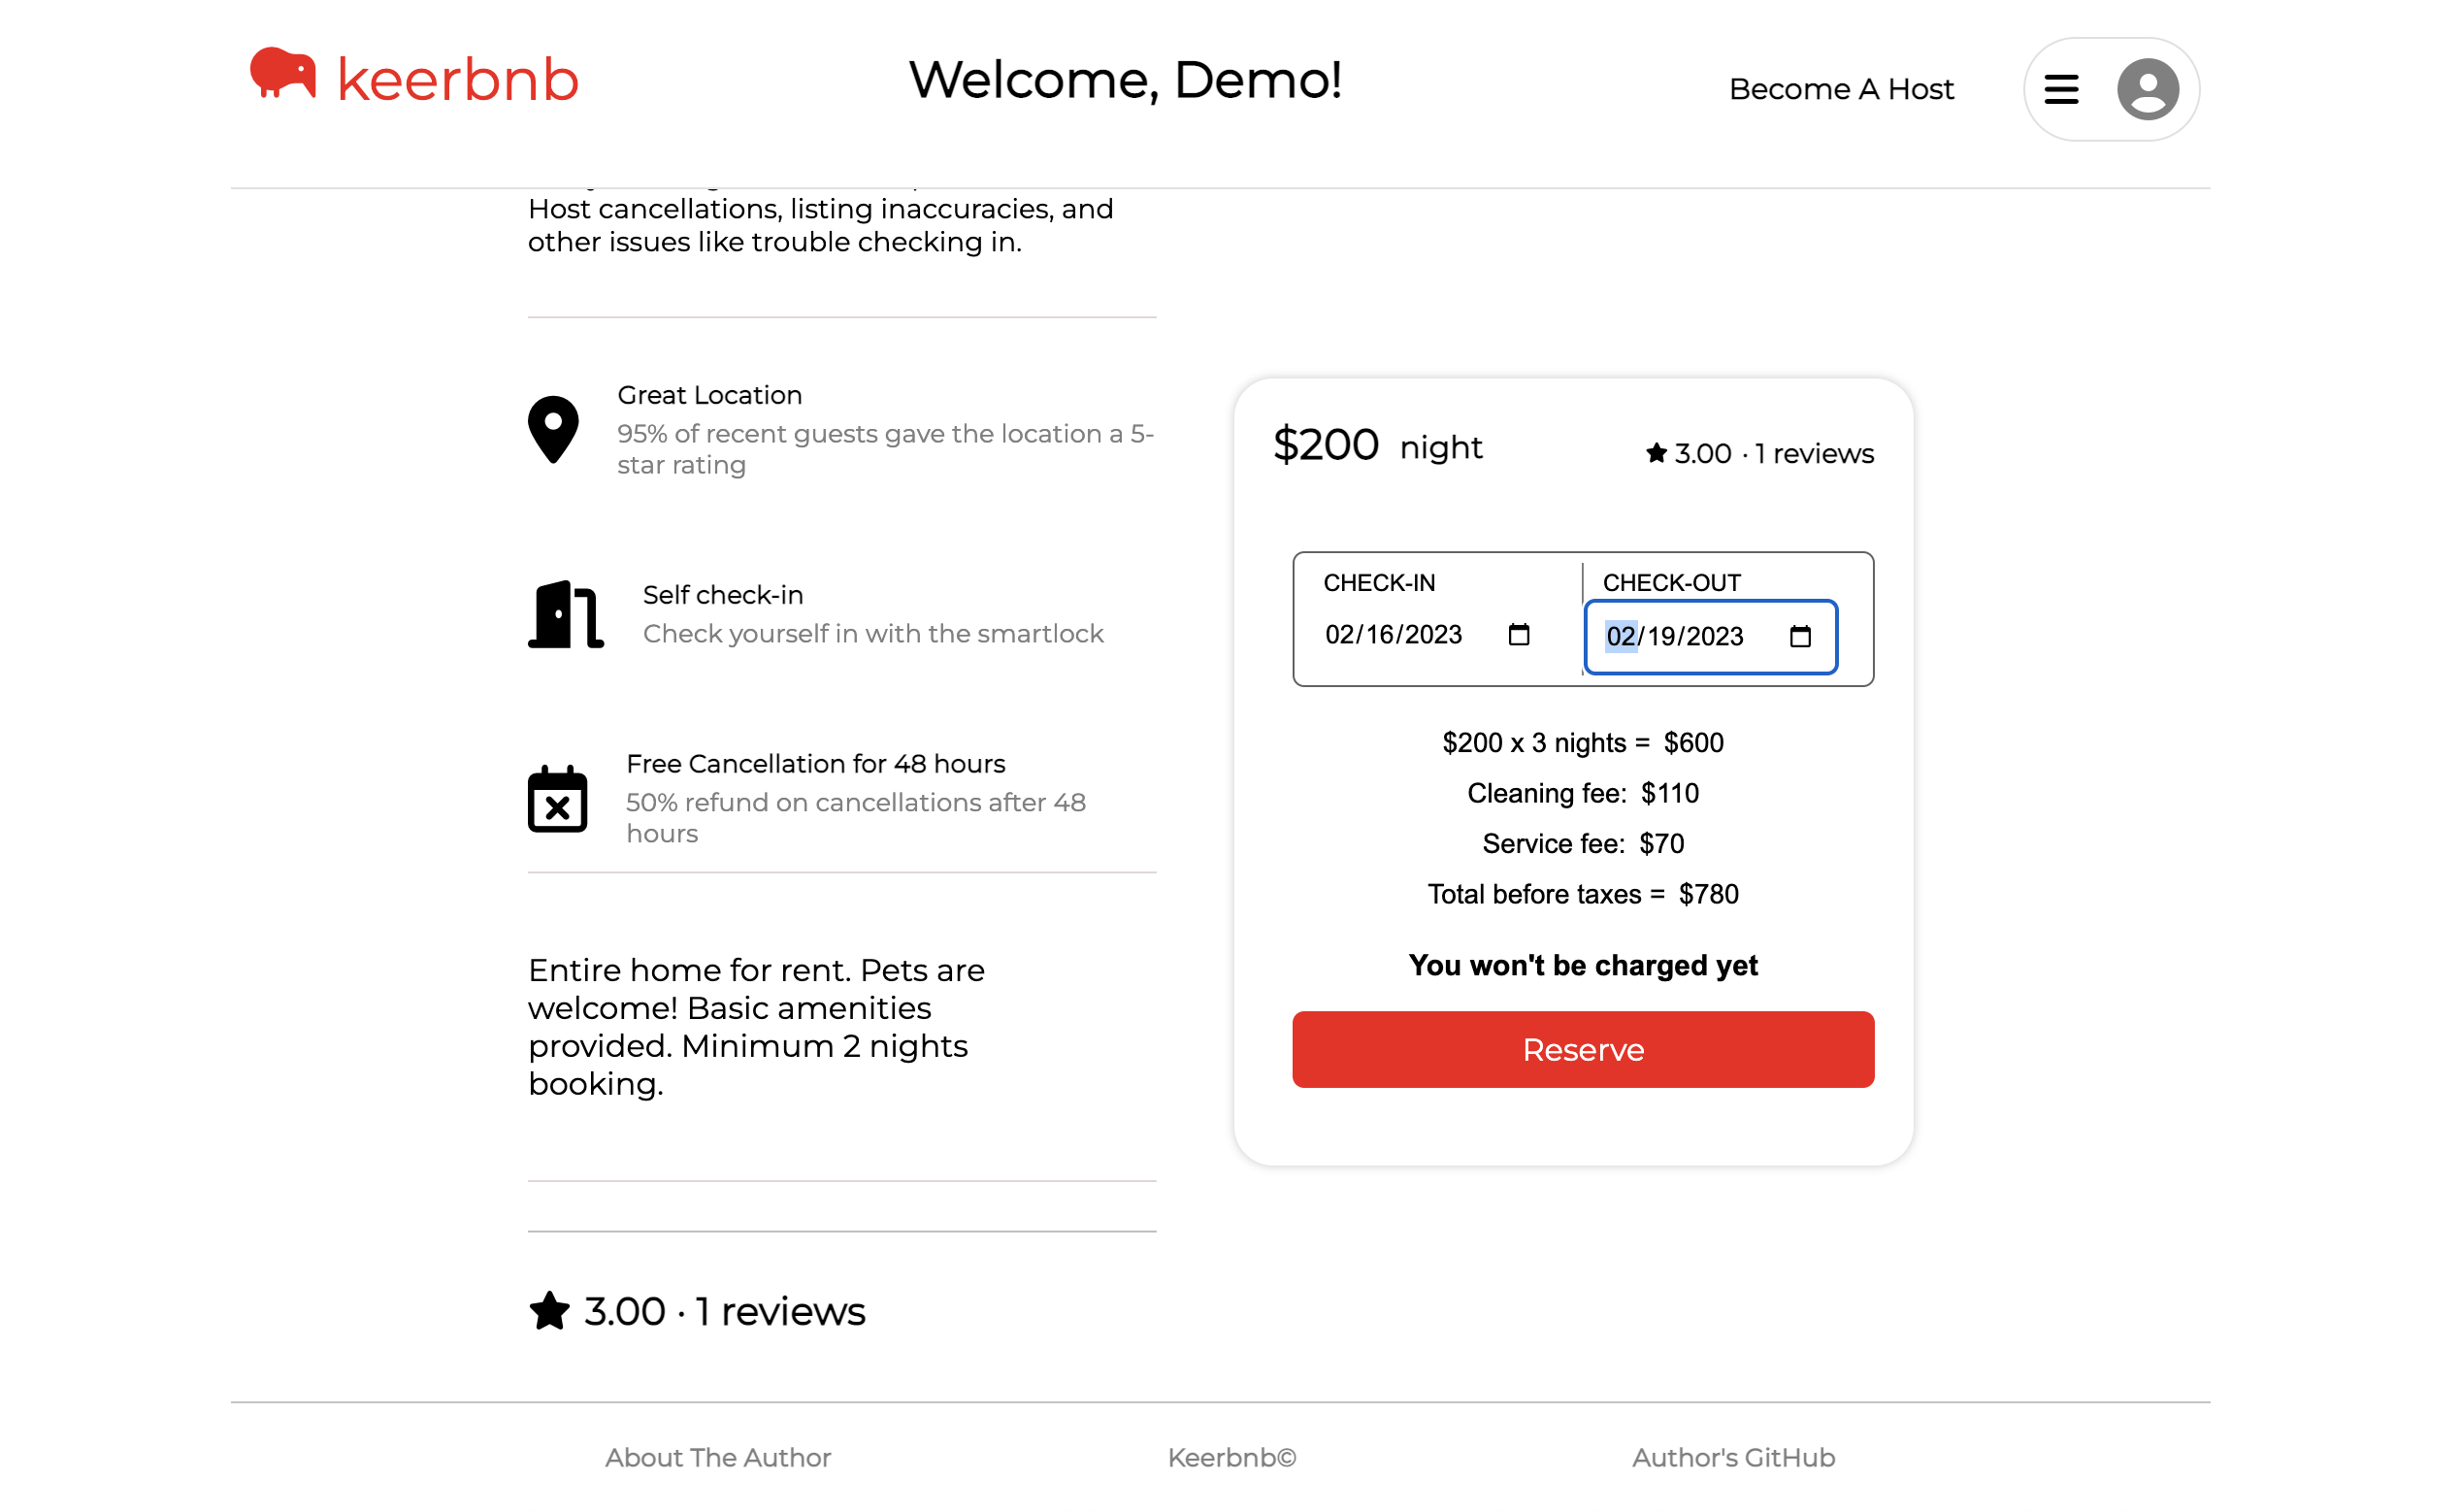Click the user profile avatar icon
The image size is (2461, 1512).
(2148, 88)
